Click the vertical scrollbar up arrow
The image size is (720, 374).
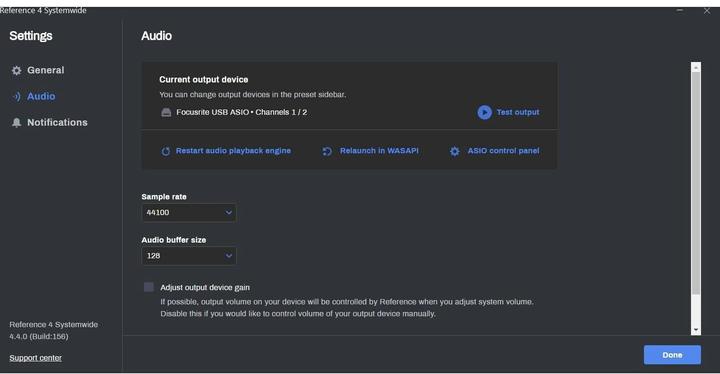click(x=696, y=68)
